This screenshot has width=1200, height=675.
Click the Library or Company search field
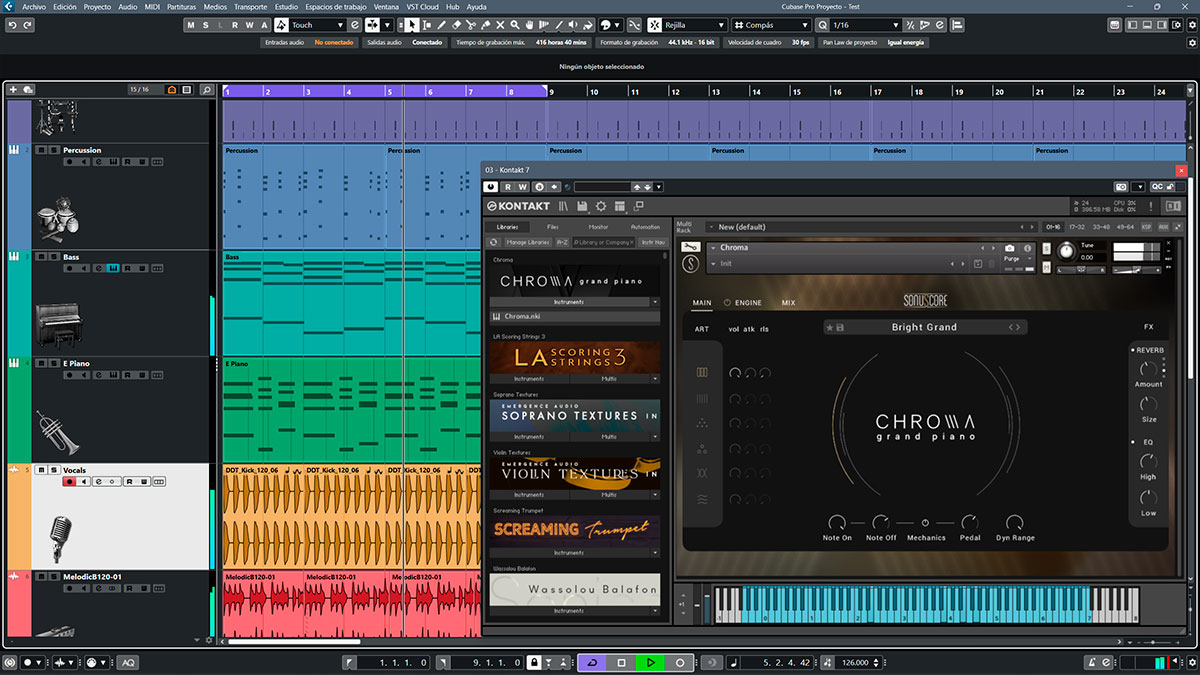tap(604, 242)
